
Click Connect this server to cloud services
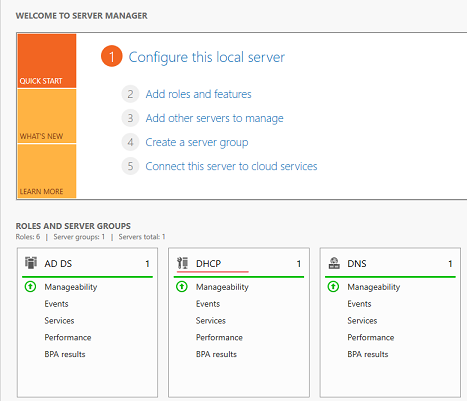(231, 166)
